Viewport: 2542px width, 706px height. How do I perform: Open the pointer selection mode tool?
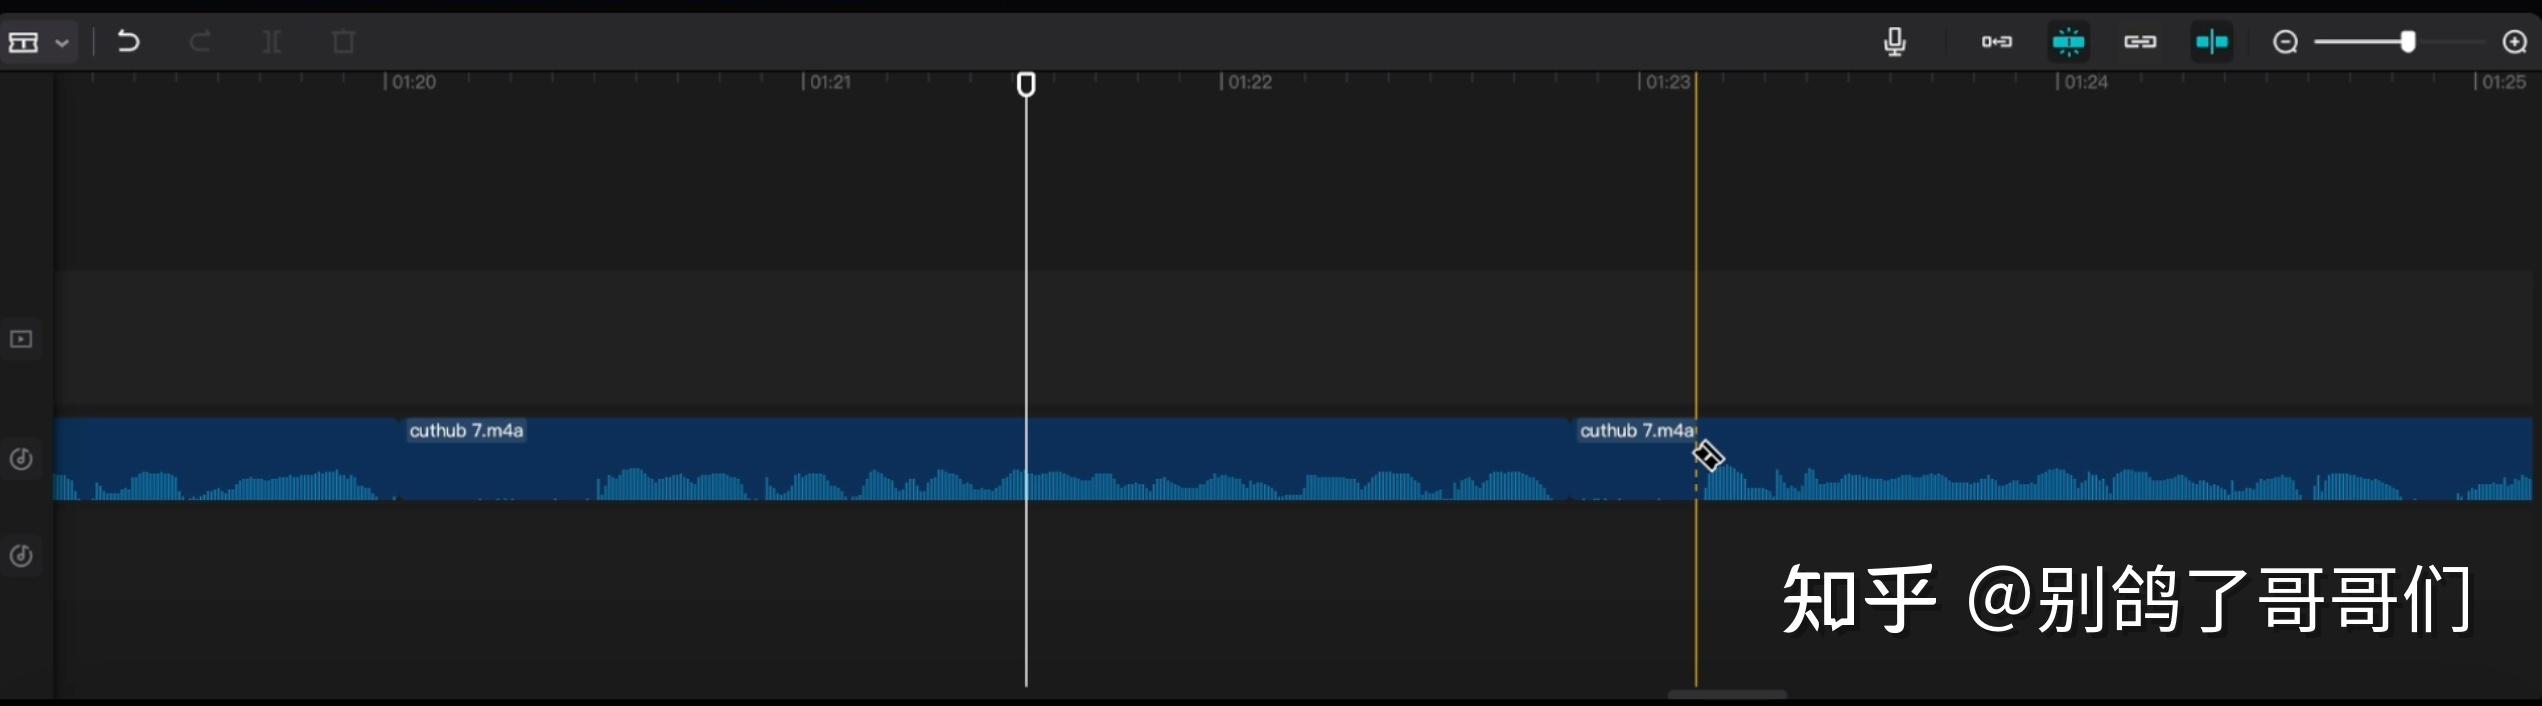pyautogui.click(x=24, y=42)
